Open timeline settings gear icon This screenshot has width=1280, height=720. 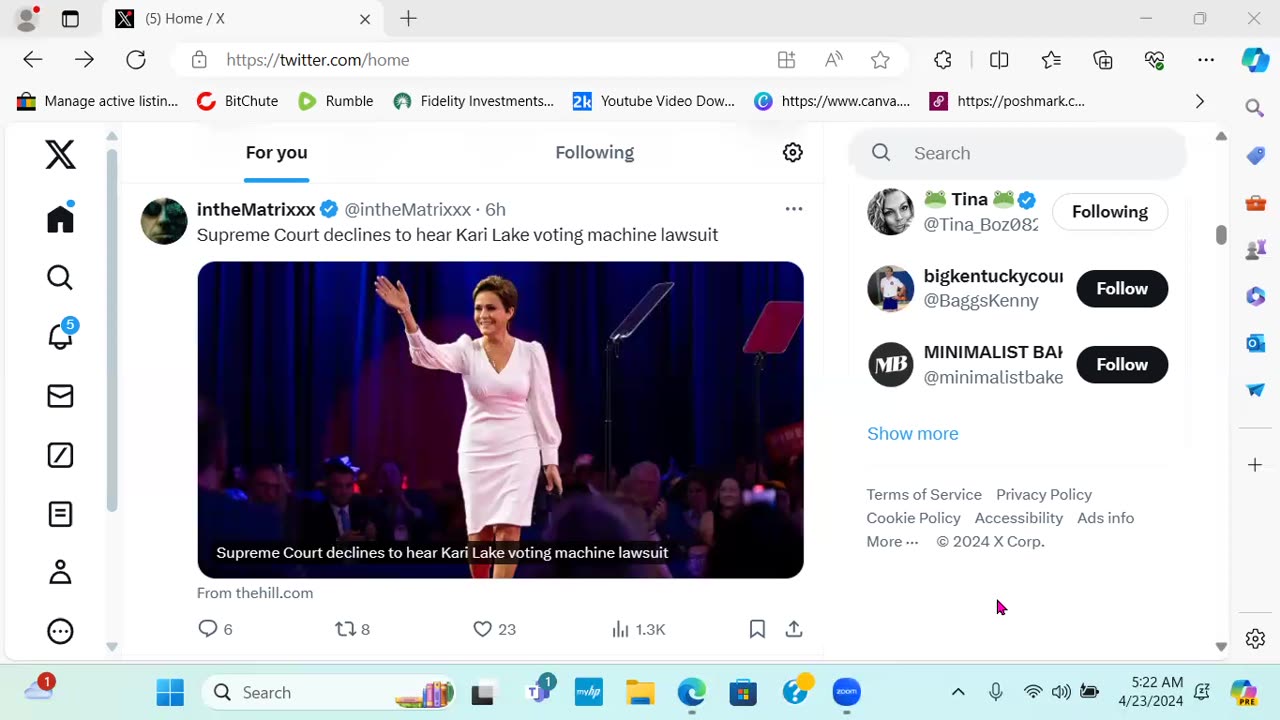(x=793, y=152)
